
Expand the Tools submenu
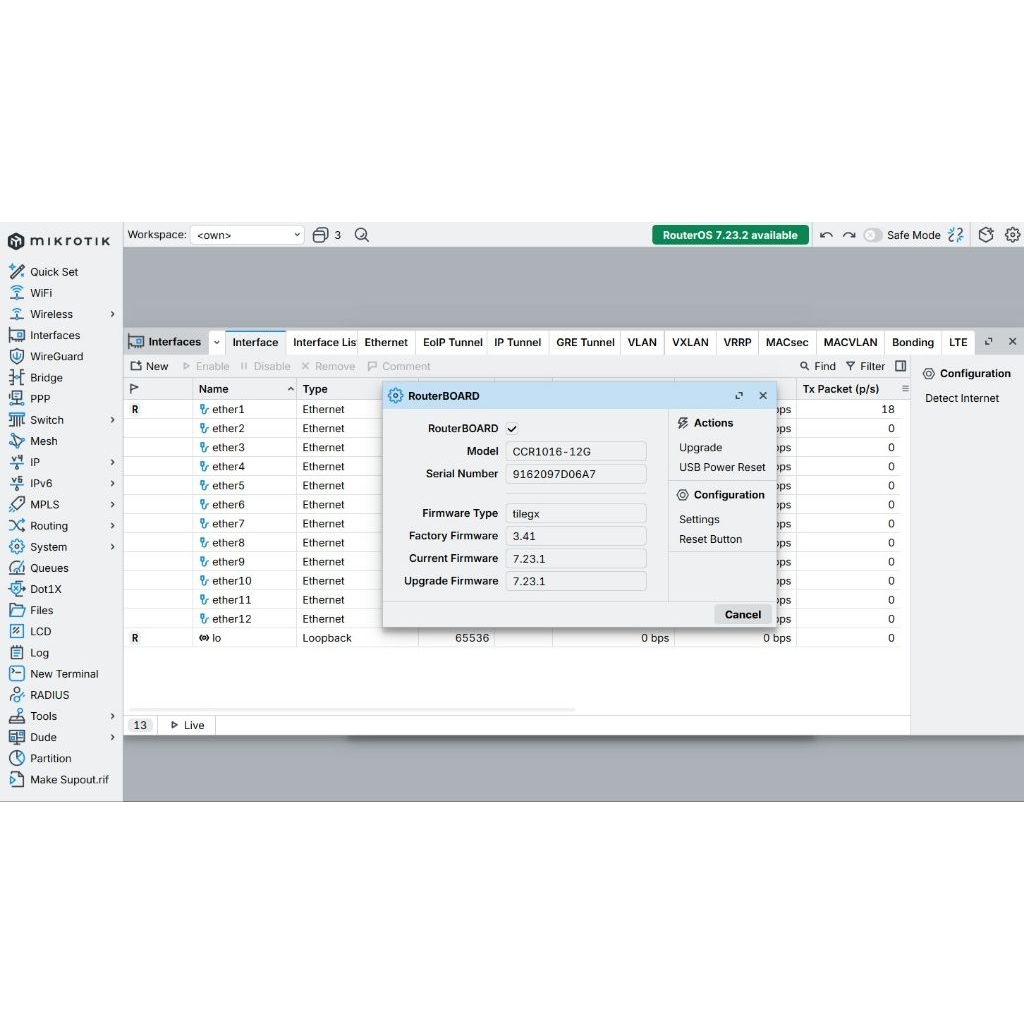[112, 716]
